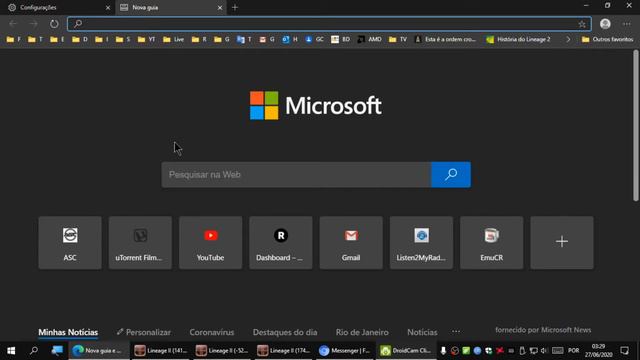Switch to the Lineage II (141... taskbar window
Viewport: 640px width, 360px height.
161,351
